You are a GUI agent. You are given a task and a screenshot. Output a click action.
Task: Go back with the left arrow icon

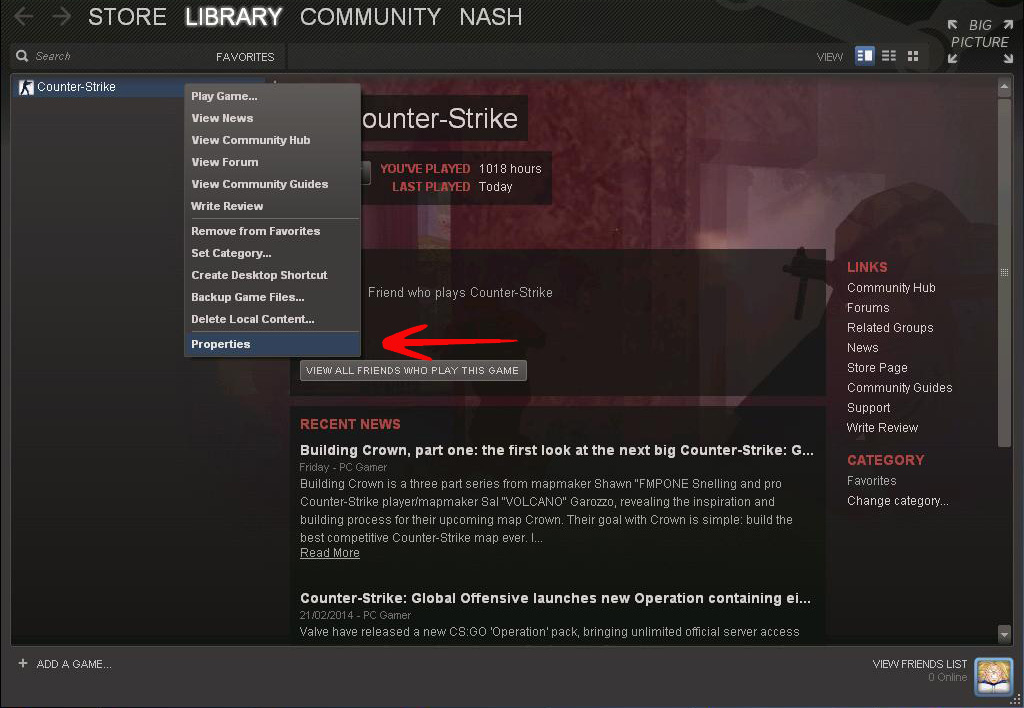(x=24, y=16)
